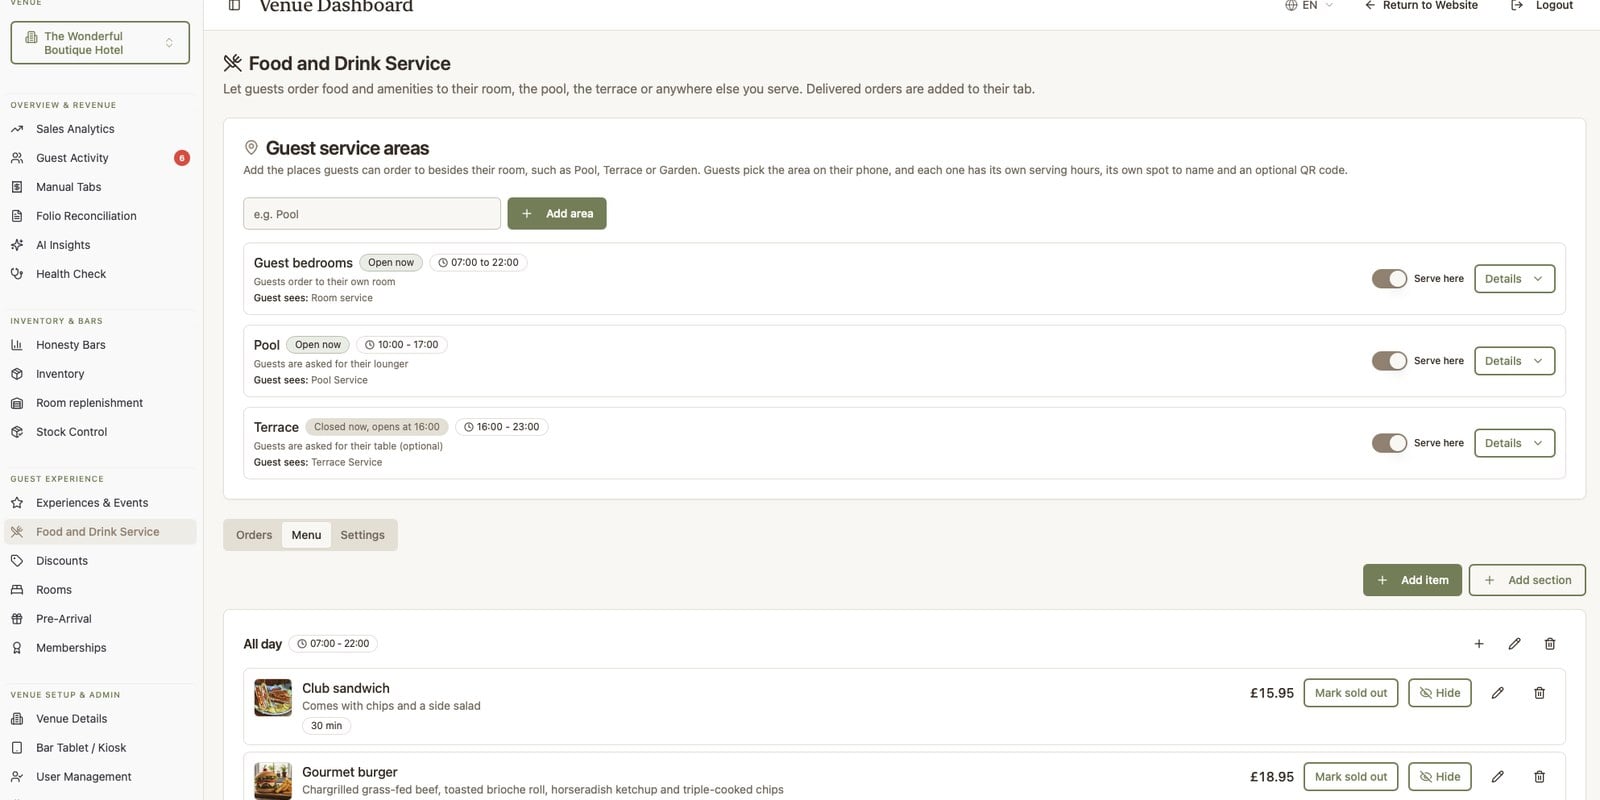Click the Discounts tag icon
The image size is (1600, 800).
click(17, 561)
